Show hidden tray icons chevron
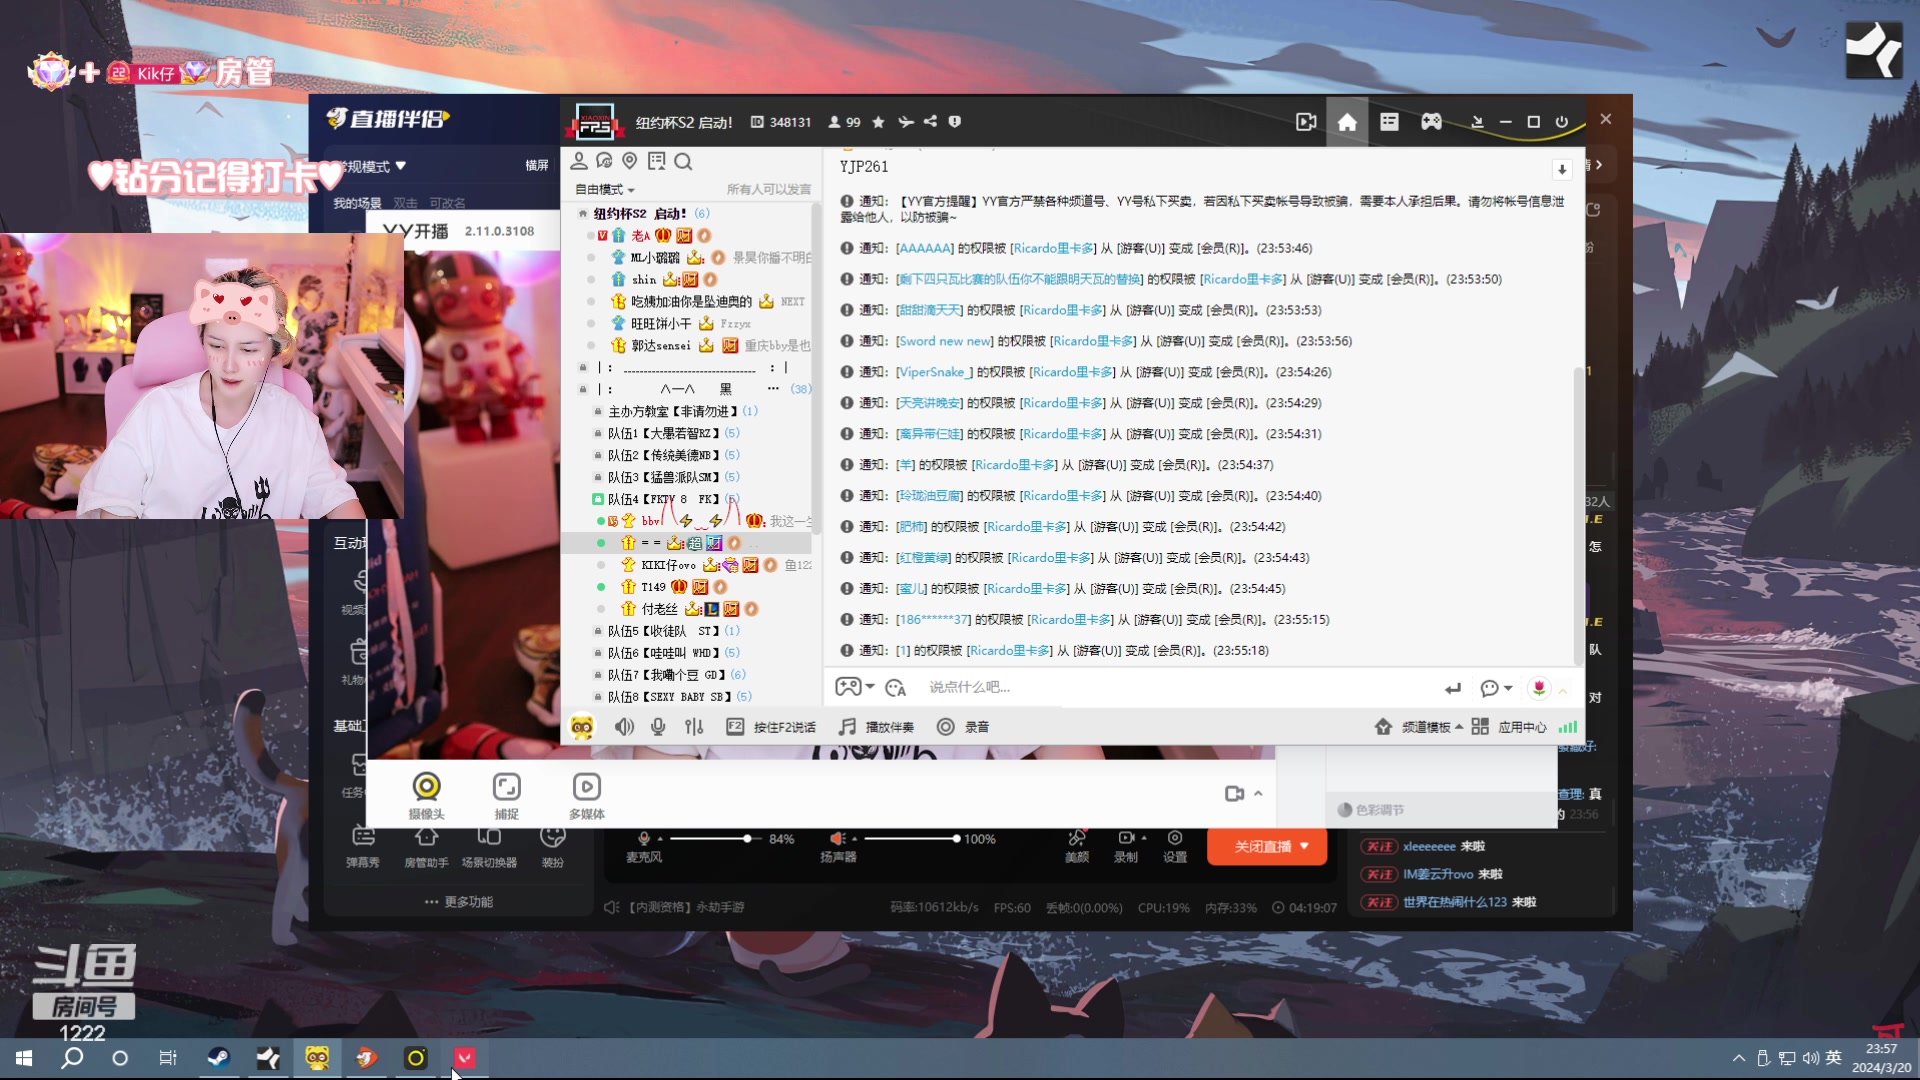Viewport: 1920px width, 1080px height. click(x=1739, y=1058)
